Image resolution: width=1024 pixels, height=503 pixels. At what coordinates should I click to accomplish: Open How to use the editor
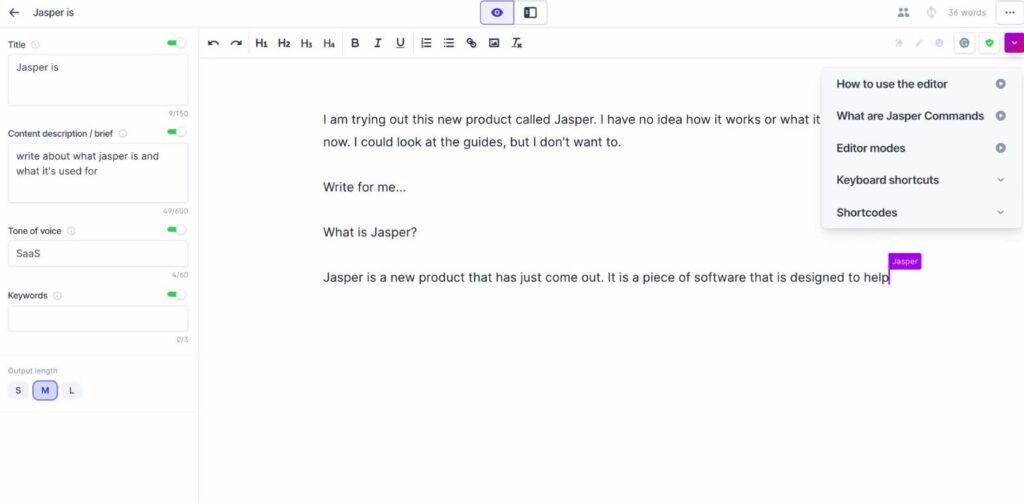click(x=891, y=84)
